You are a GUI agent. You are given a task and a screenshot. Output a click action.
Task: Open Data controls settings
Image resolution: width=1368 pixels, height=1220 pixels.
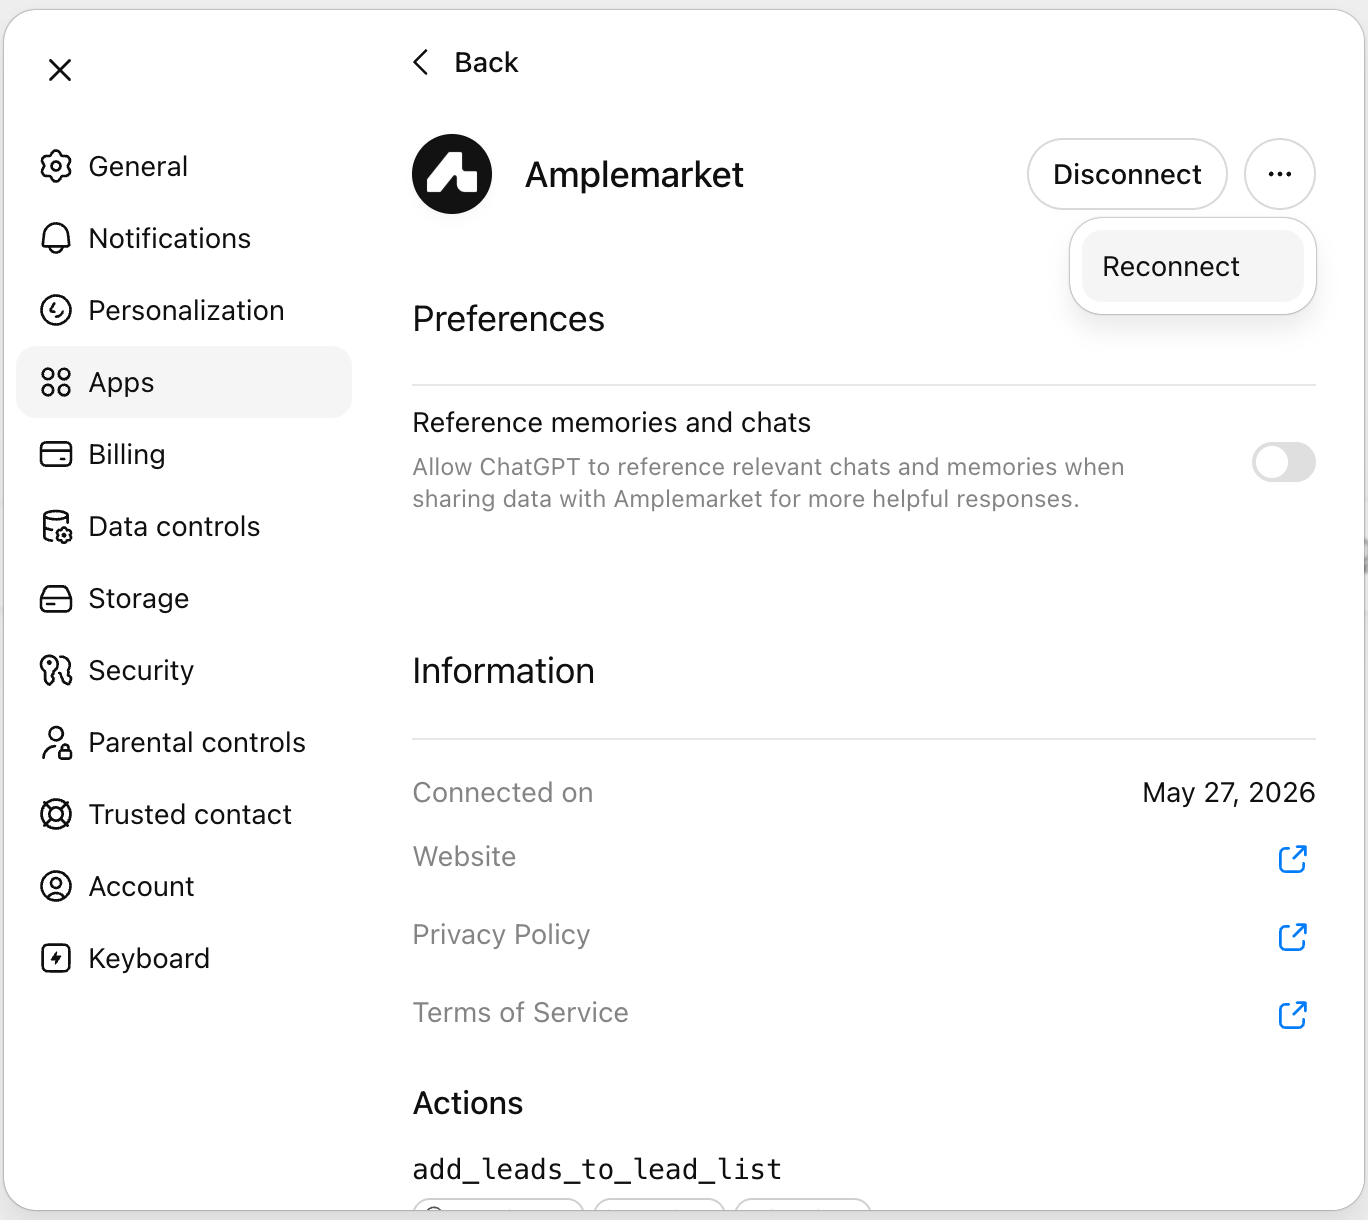click(184, 526)
